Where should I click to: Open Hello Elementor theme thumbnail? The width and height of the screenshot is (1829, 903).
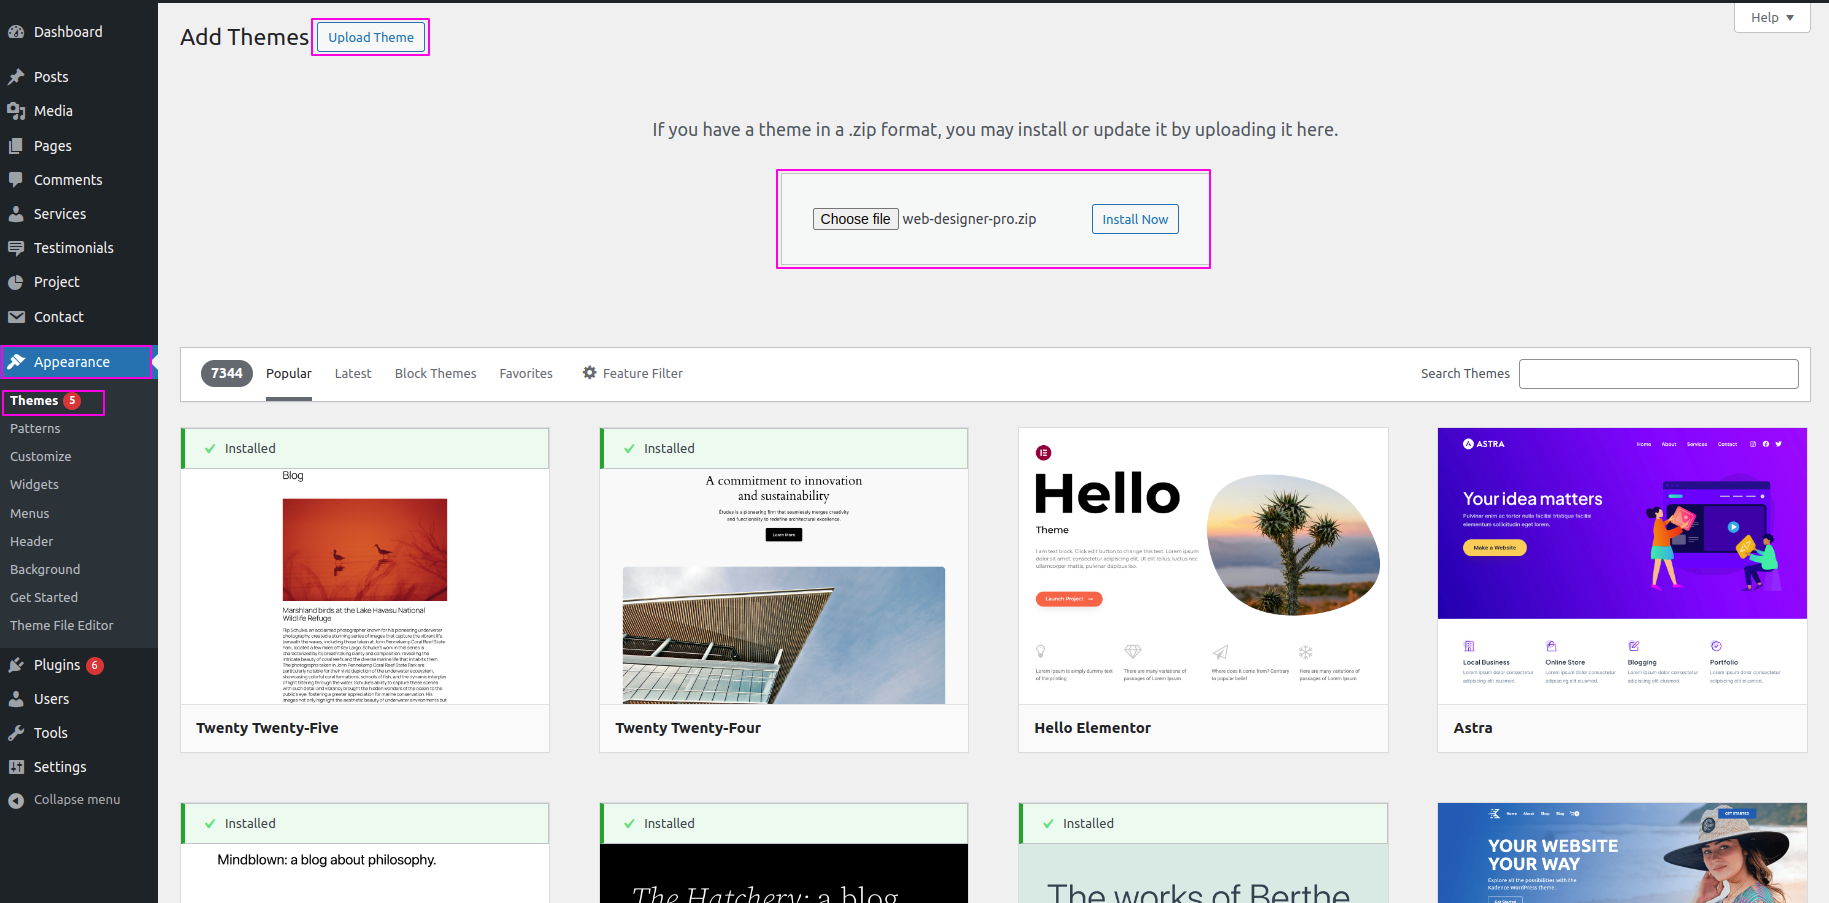1203,566
